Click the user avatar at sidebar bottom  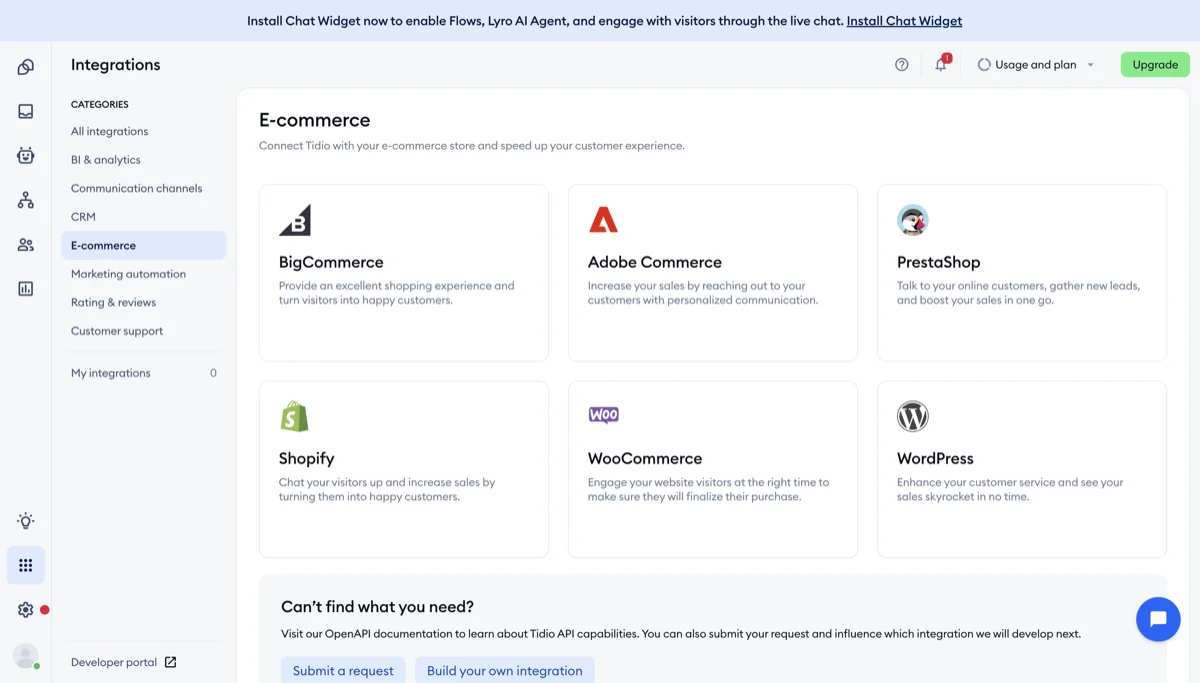pos(26,655)
